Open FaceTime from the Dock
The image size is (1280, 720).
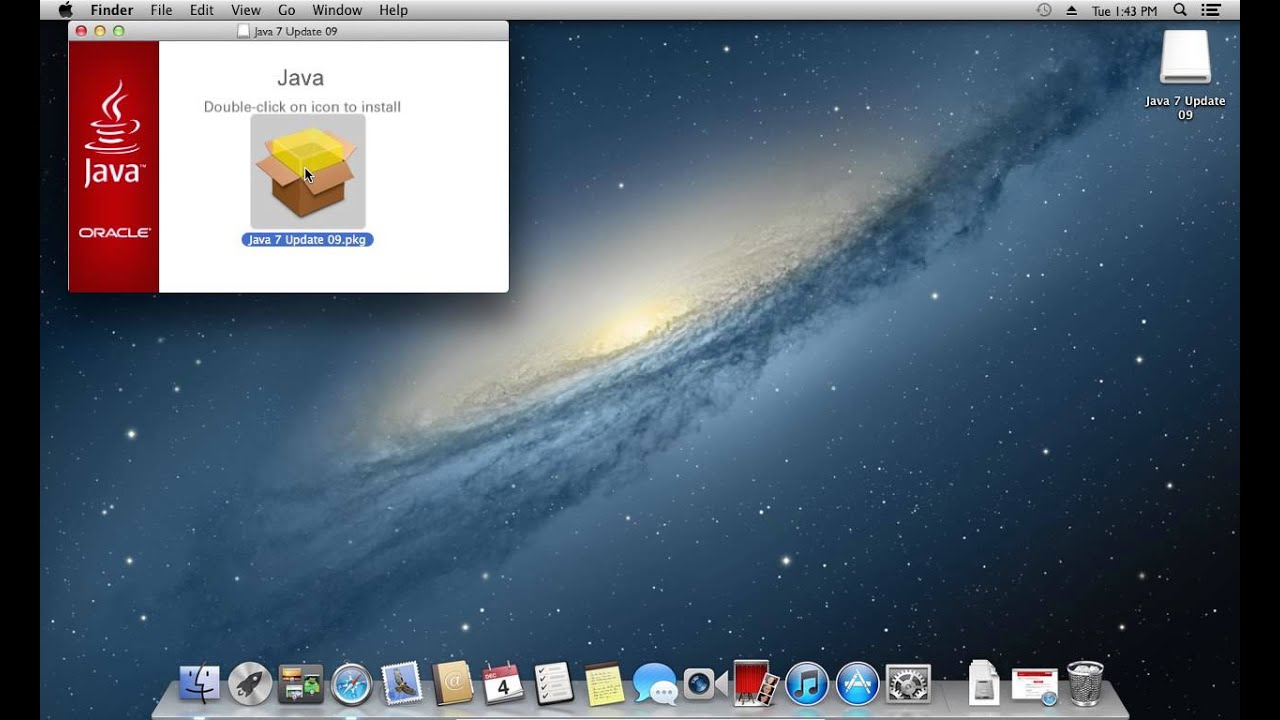click(706, 684)
